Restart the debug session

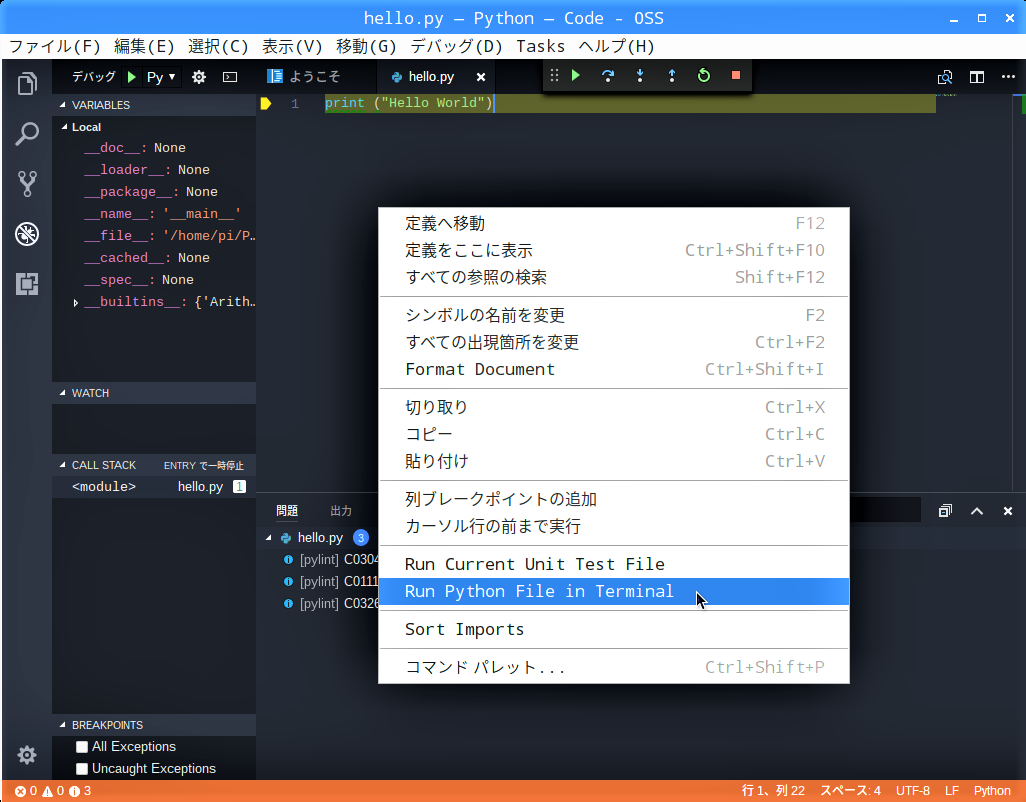click(704, 76)
